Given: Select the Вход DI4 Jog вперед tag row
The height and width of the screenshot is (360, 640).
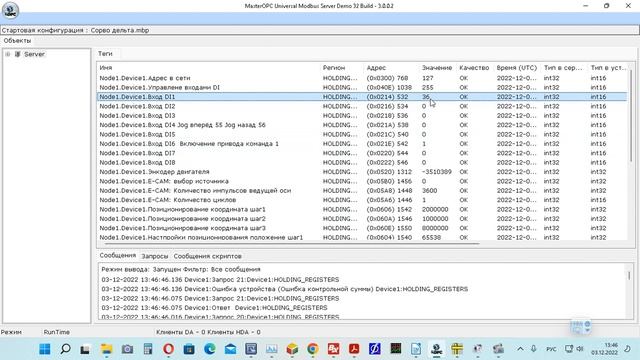Looking at the screenshot, I should point(362,125).
